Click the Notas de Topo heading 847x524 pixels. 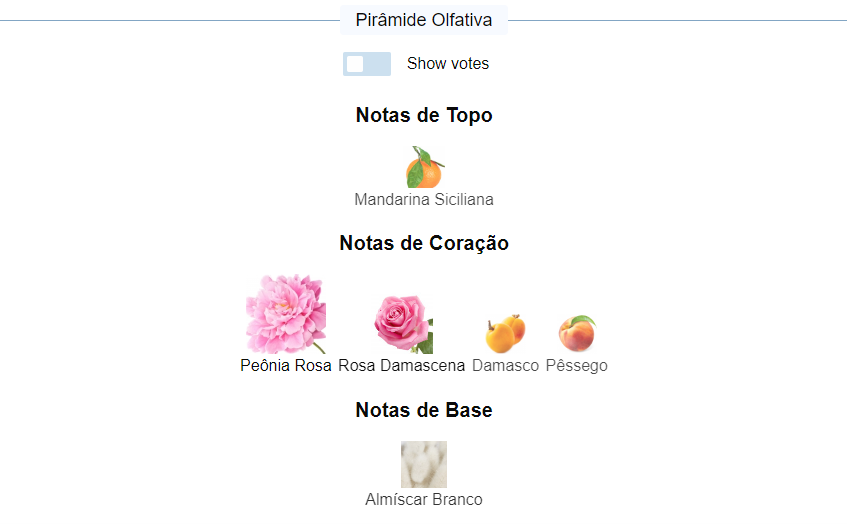point(424,116)
